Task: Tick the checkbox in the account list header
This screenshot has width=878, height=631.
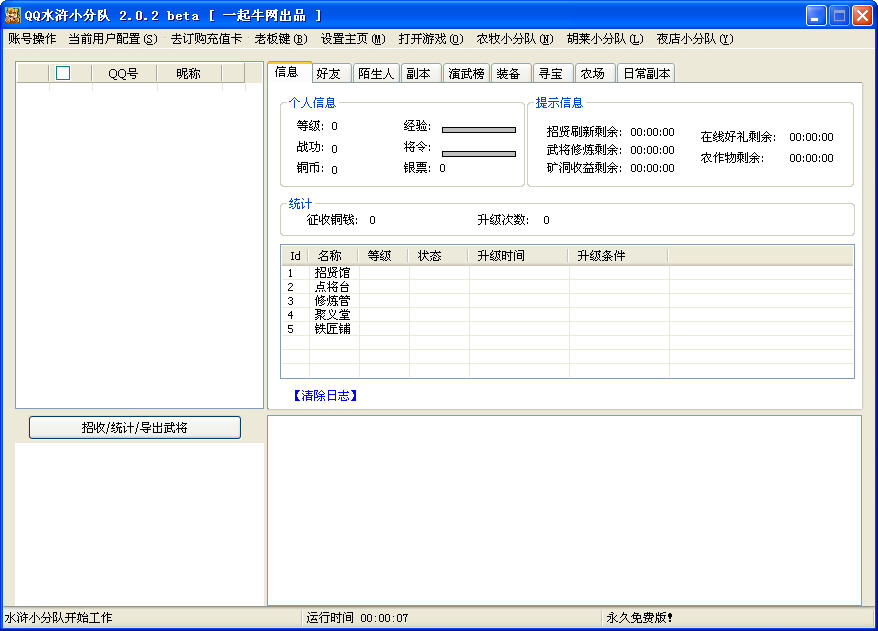Action: click(63, 73)
